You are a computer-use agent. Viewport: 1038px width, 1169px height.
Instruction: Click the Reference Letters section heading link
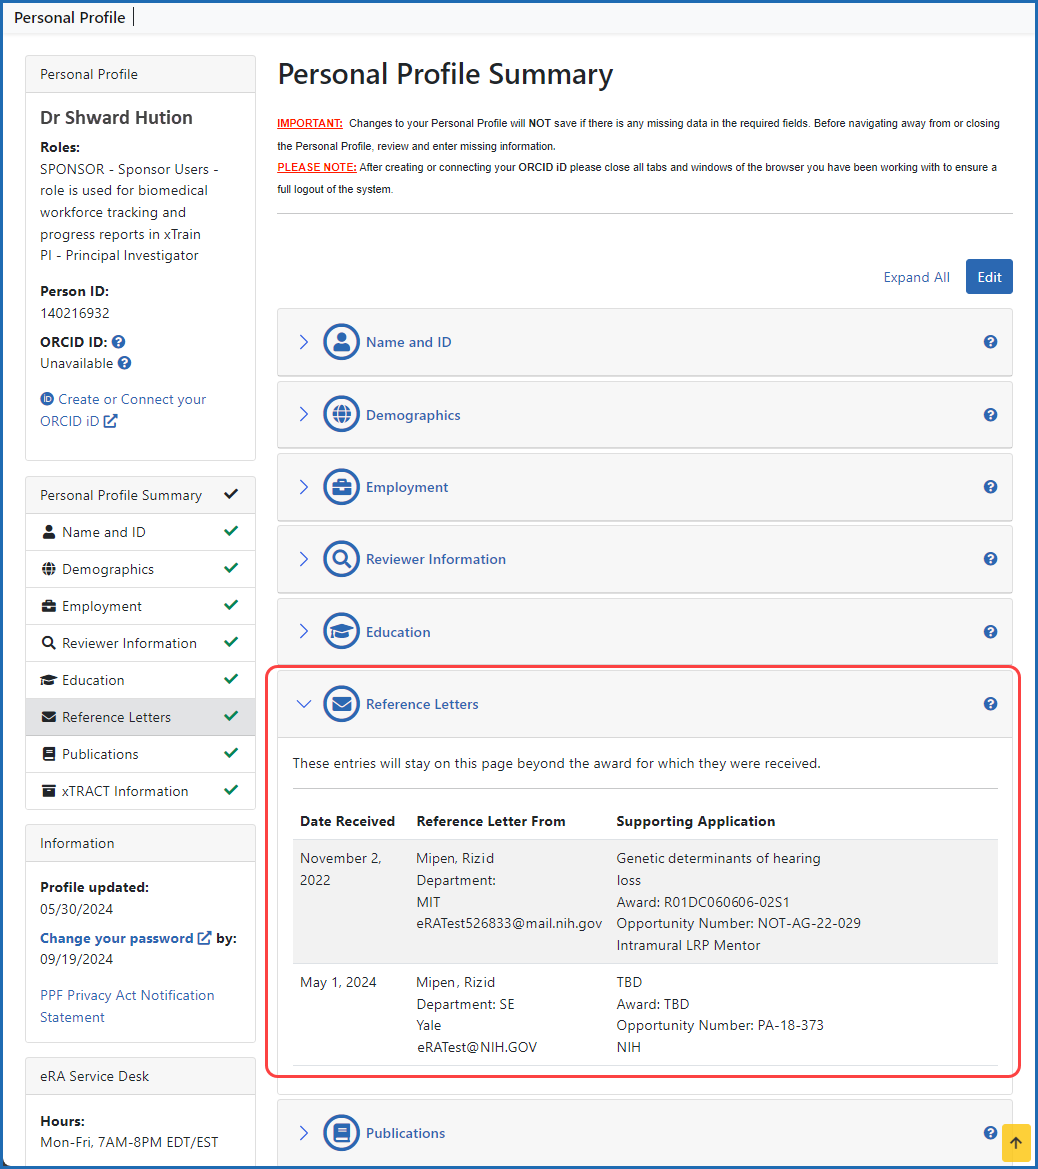coord(422,704)
